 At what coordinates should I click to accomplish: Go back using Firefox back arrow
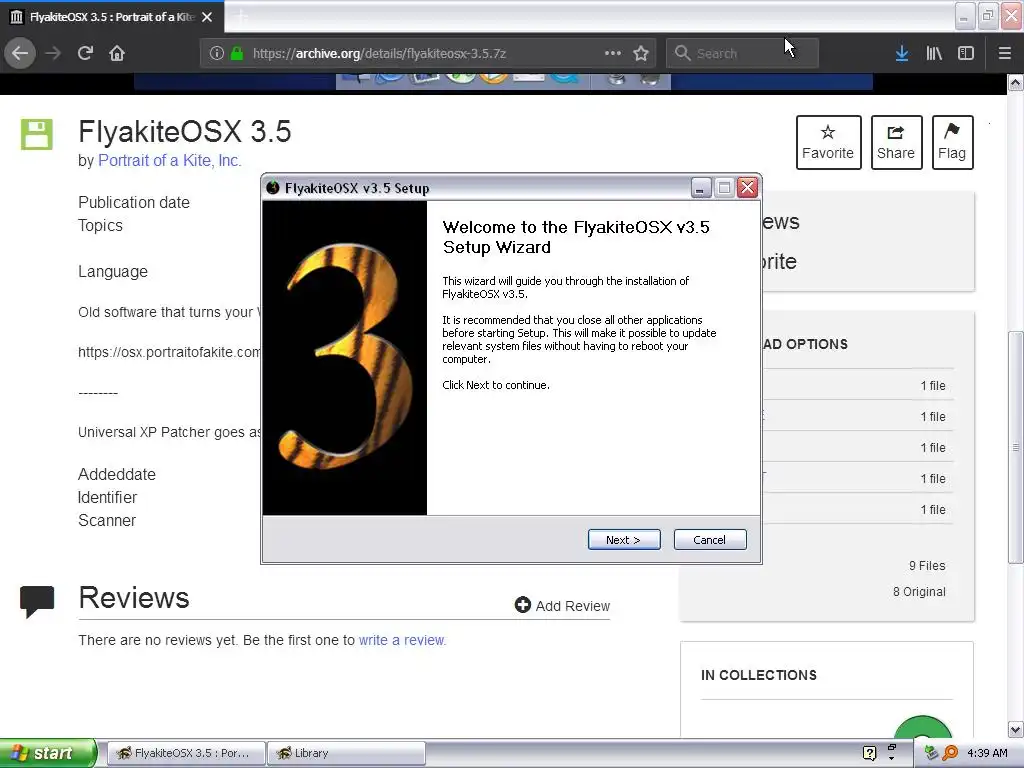point(20,53)
